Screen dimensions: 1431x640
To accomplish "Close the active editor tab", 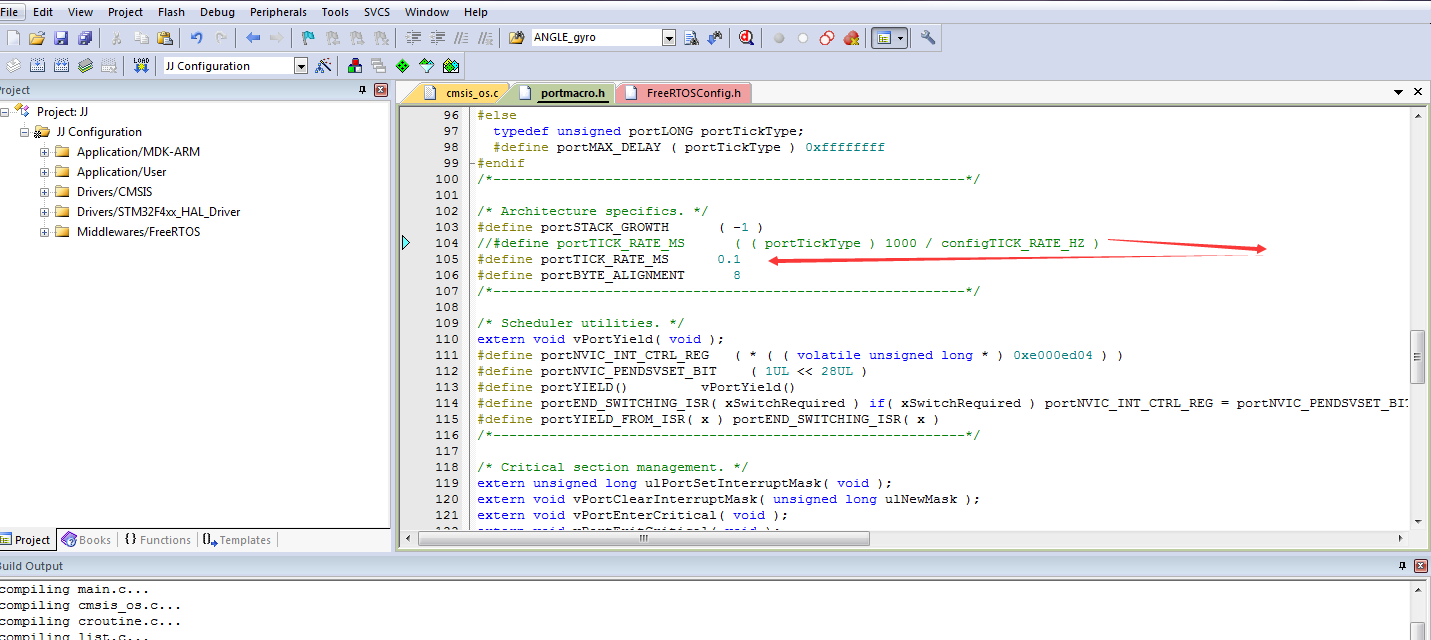I will coord(1417,92).
